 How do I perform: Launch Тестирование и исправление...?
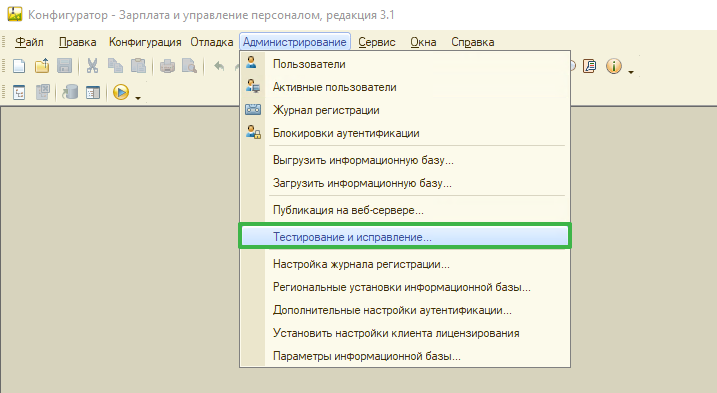point(405,237)
